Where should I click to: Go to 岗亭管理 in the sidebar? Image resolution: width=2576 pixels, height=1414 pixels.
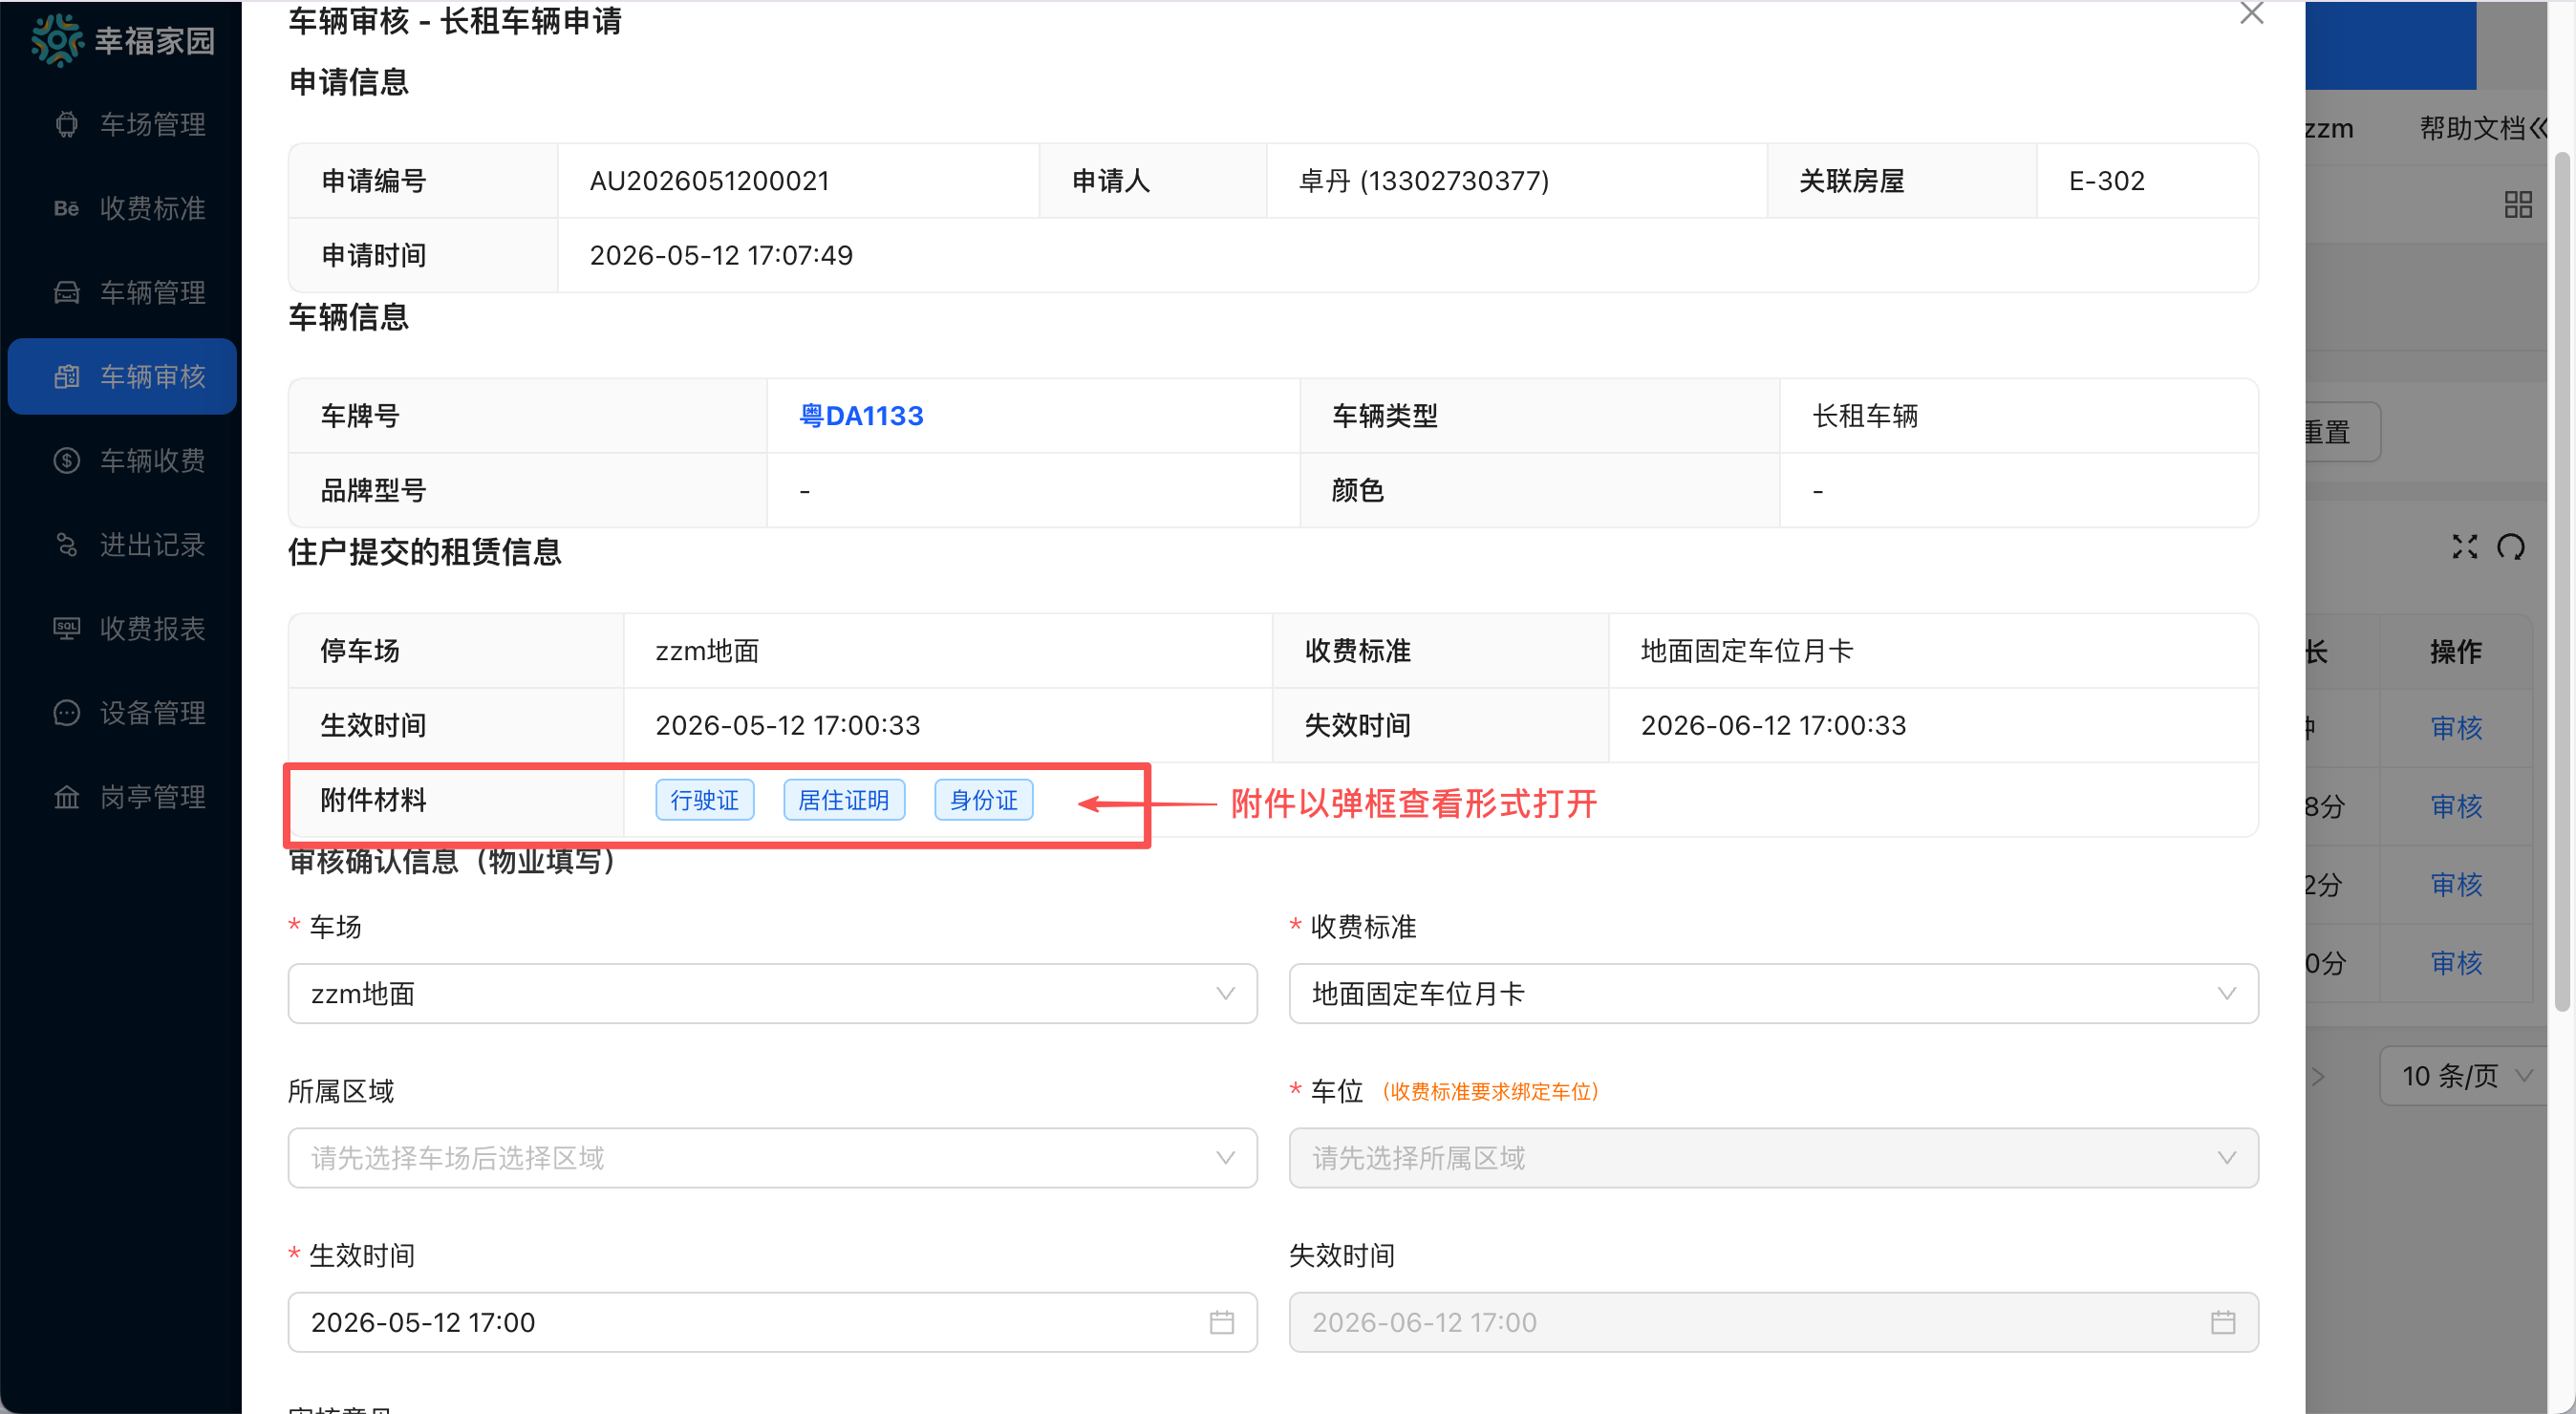122,796
